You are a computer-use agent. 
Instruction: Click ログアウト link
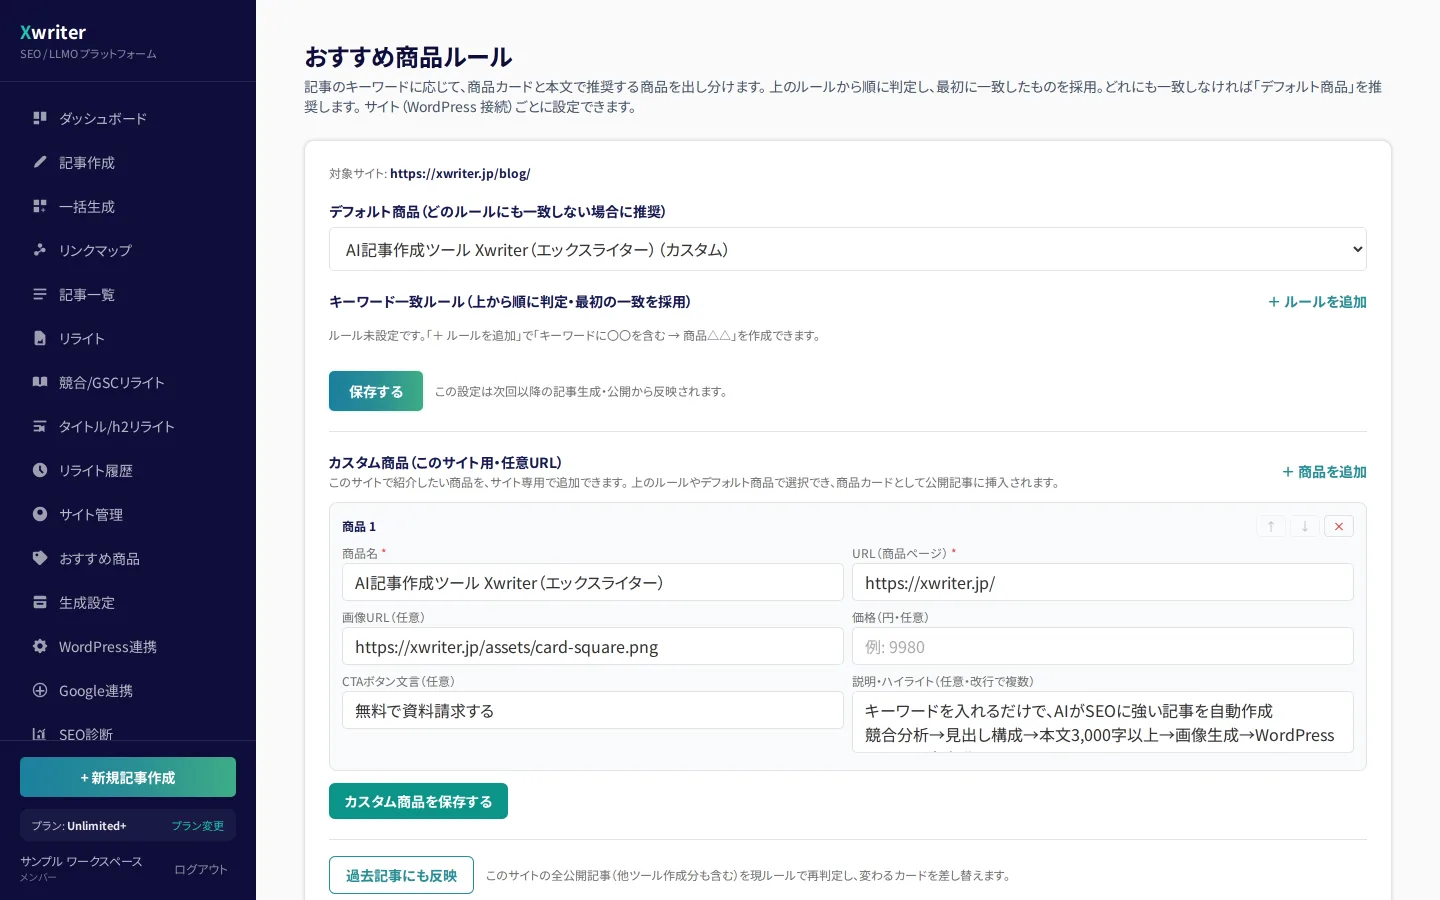(201, 869)
